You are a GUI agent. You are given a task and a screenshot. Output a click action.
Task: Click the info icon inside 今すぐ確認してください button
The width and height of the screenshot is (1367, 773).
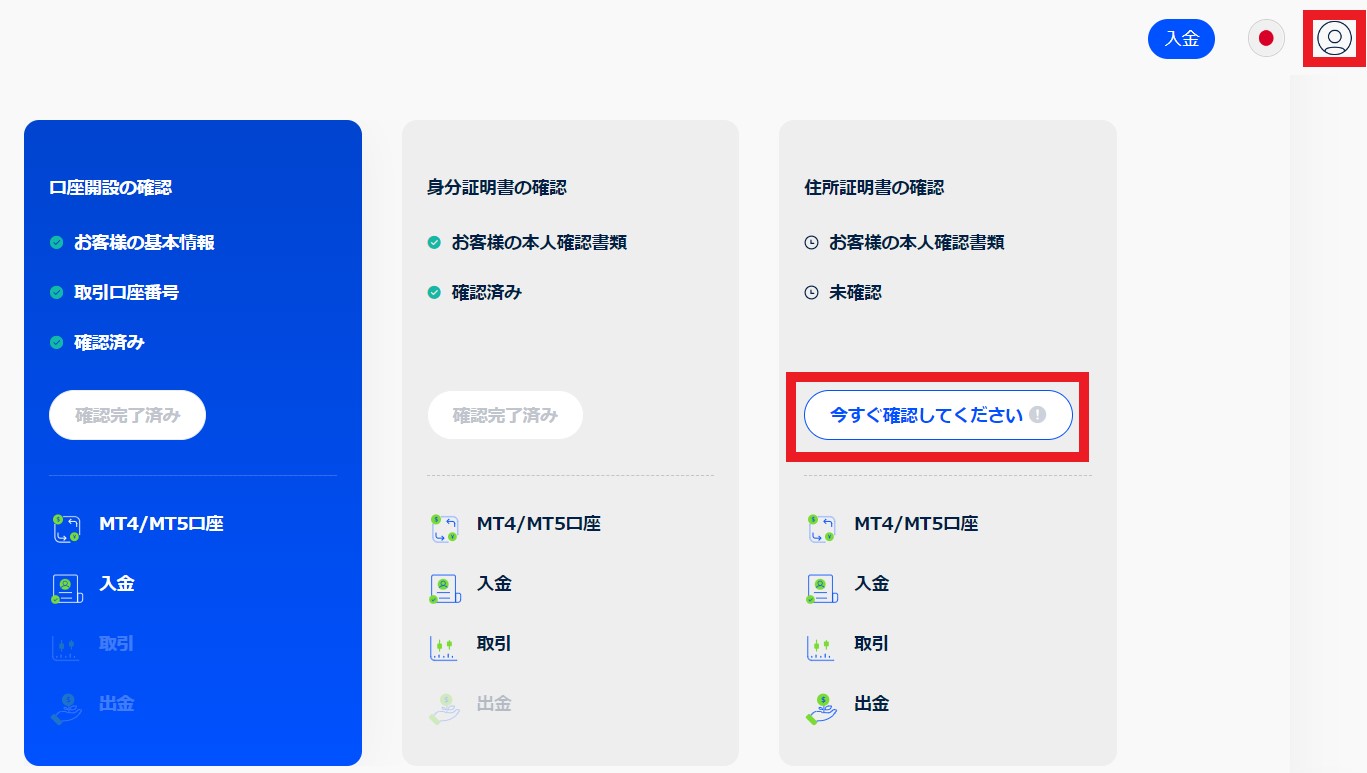pos(1037,415)
